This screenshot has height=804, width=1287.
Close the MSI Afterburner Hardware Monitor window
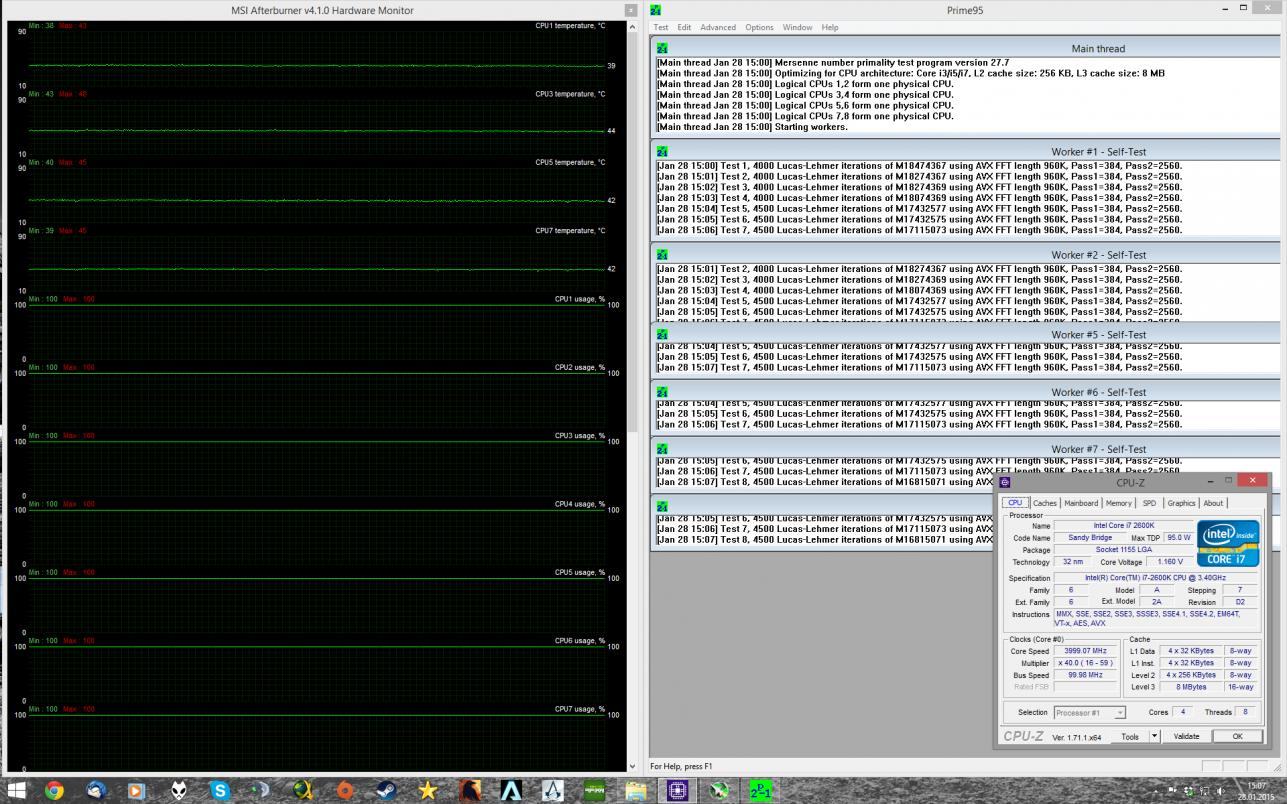[630, 10]
